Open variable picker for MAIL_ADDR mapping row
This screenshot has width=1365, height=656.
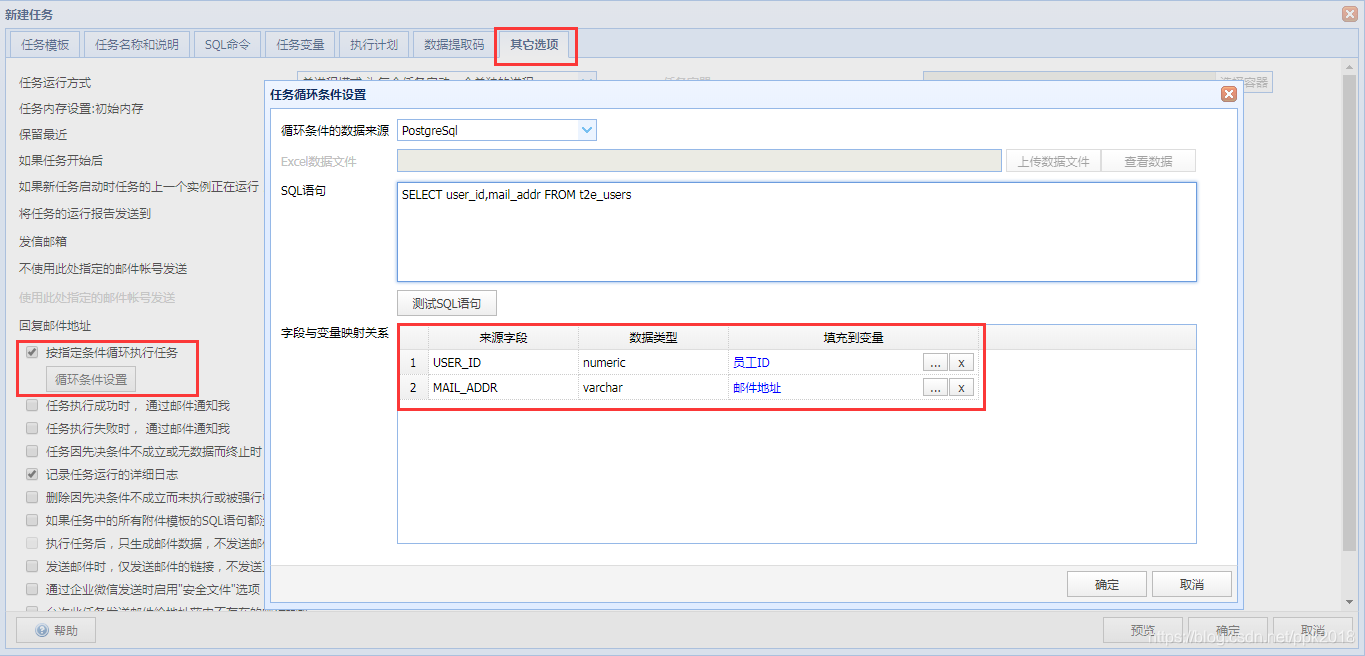[x=934, y=387]
